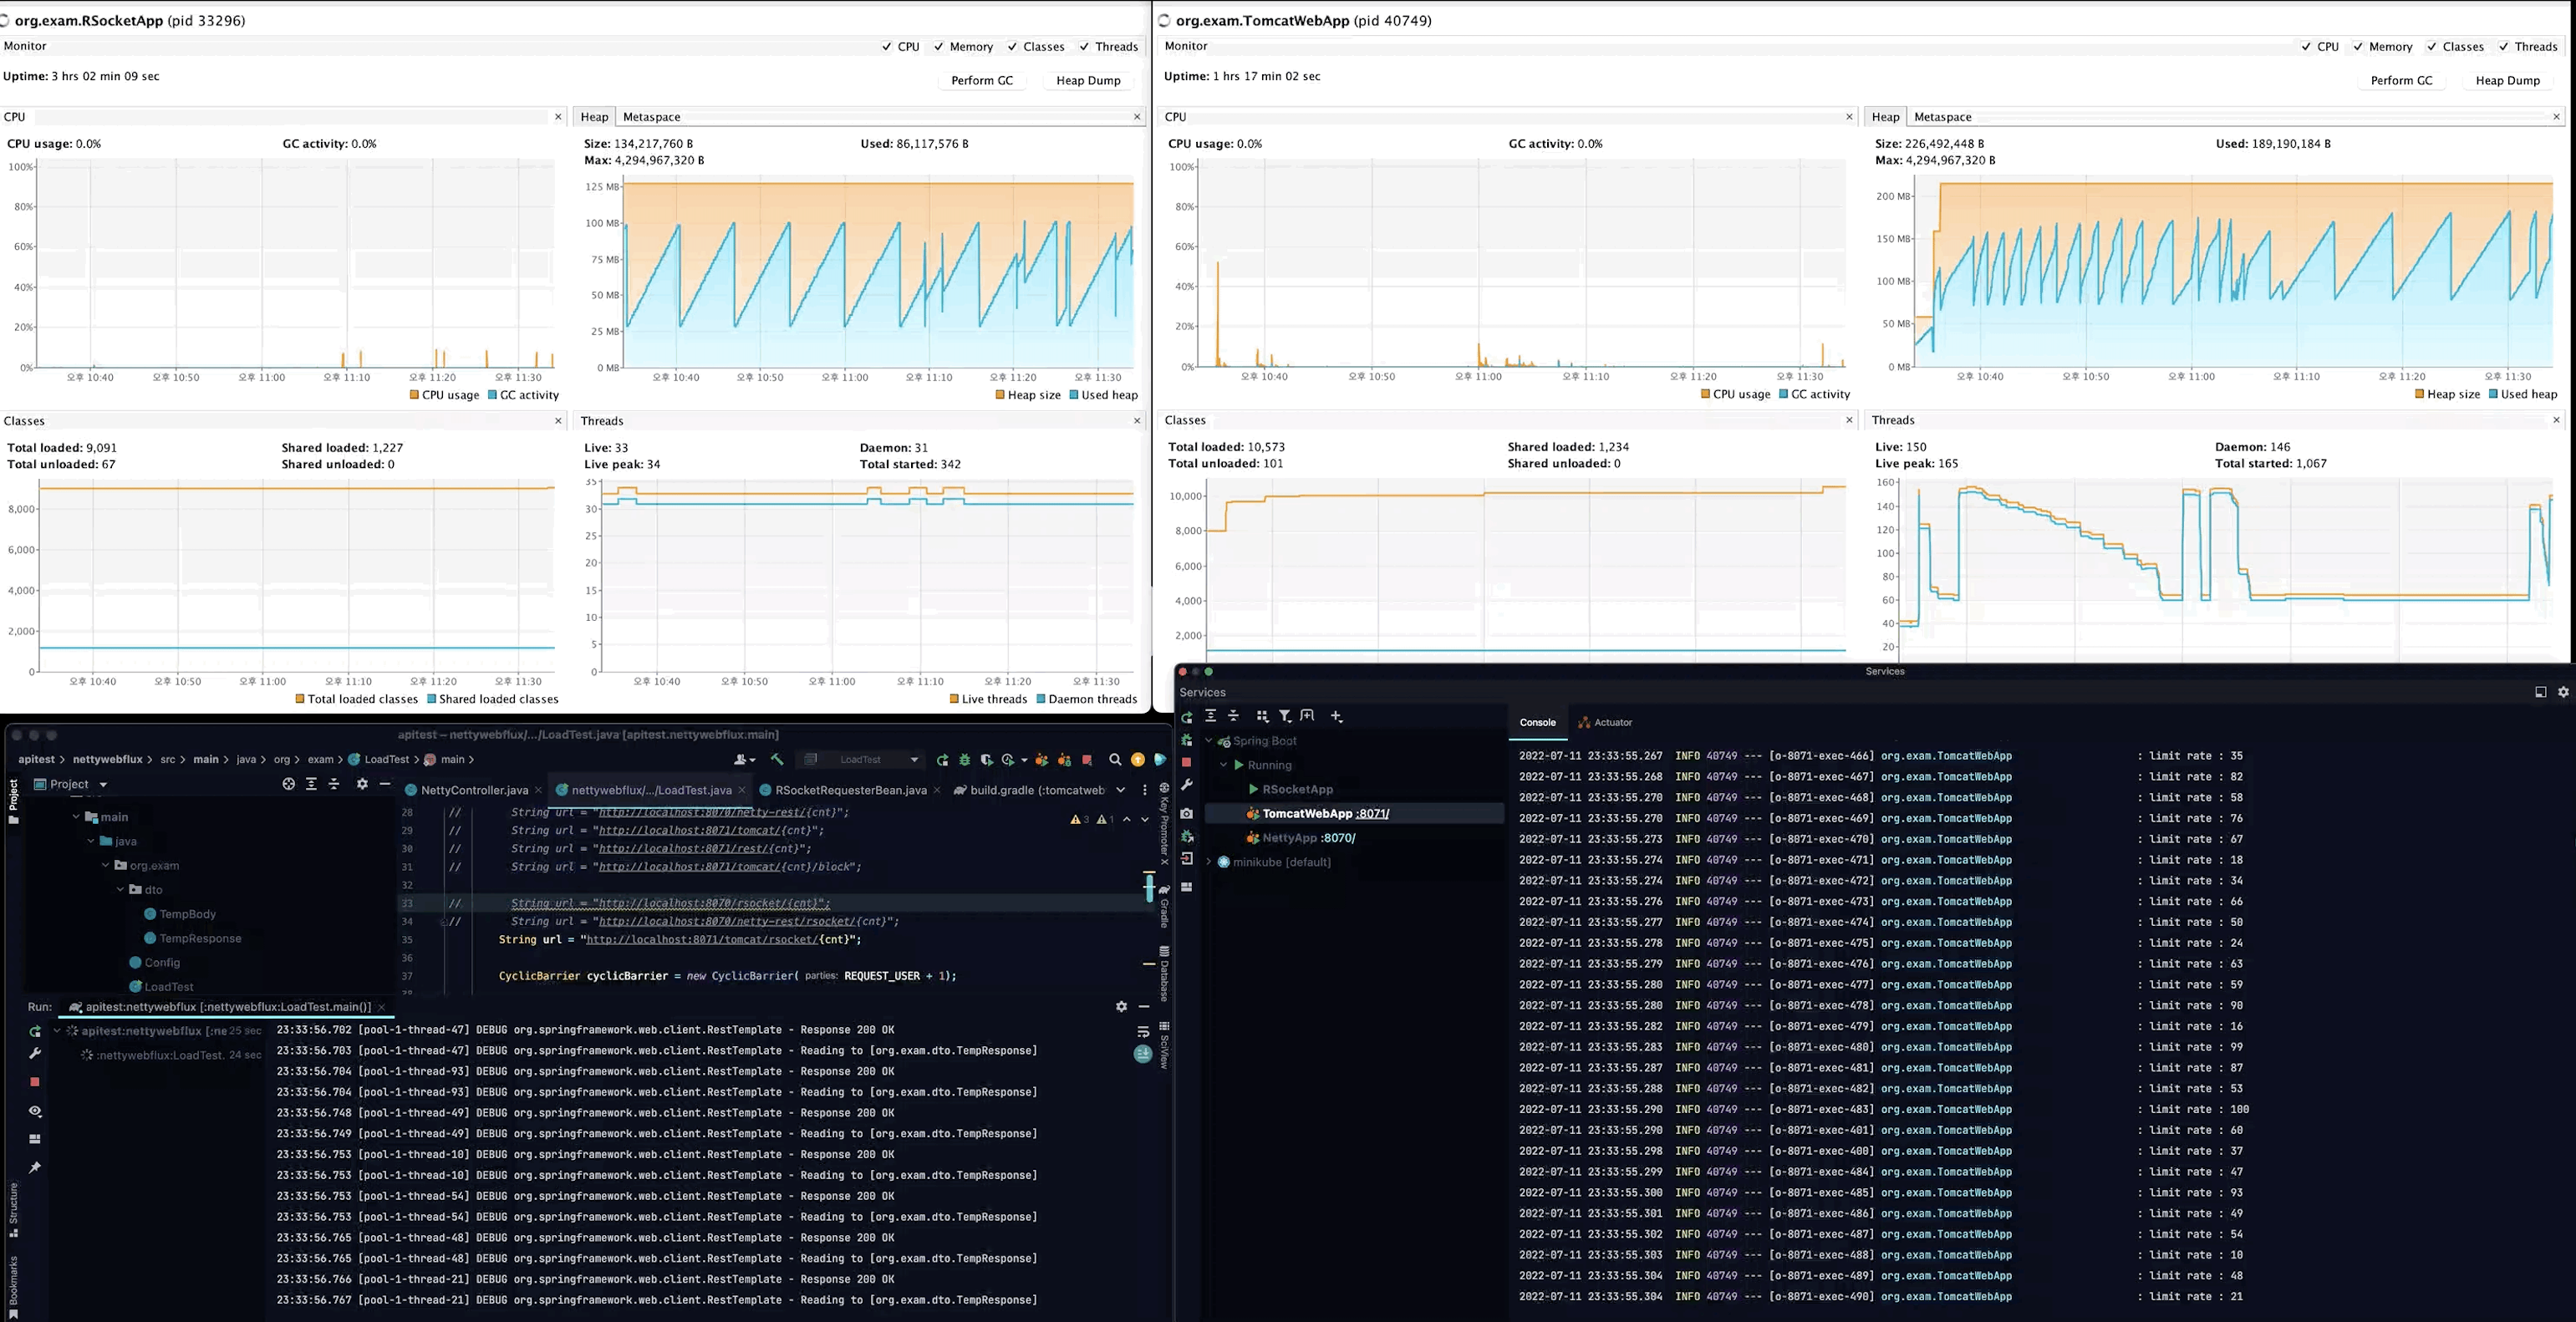Click the Build project hammer icon
2576x1322 pixels.
pyautogui.click(x=777, y=760)
